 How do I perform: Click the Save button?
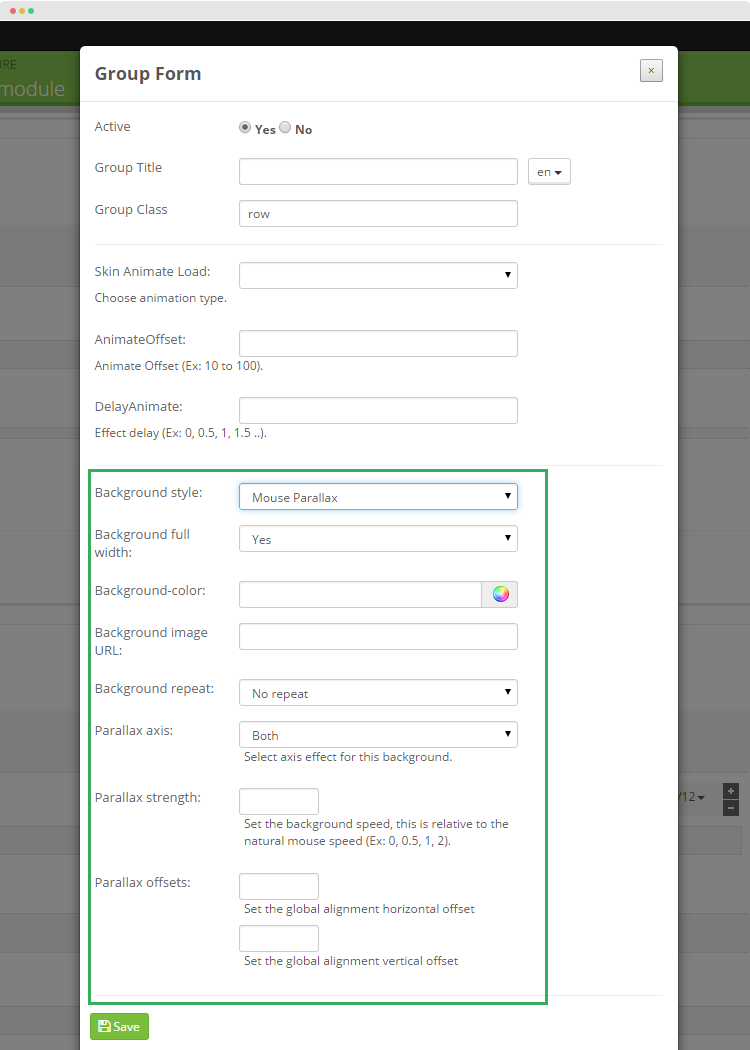pos(119,1027)
